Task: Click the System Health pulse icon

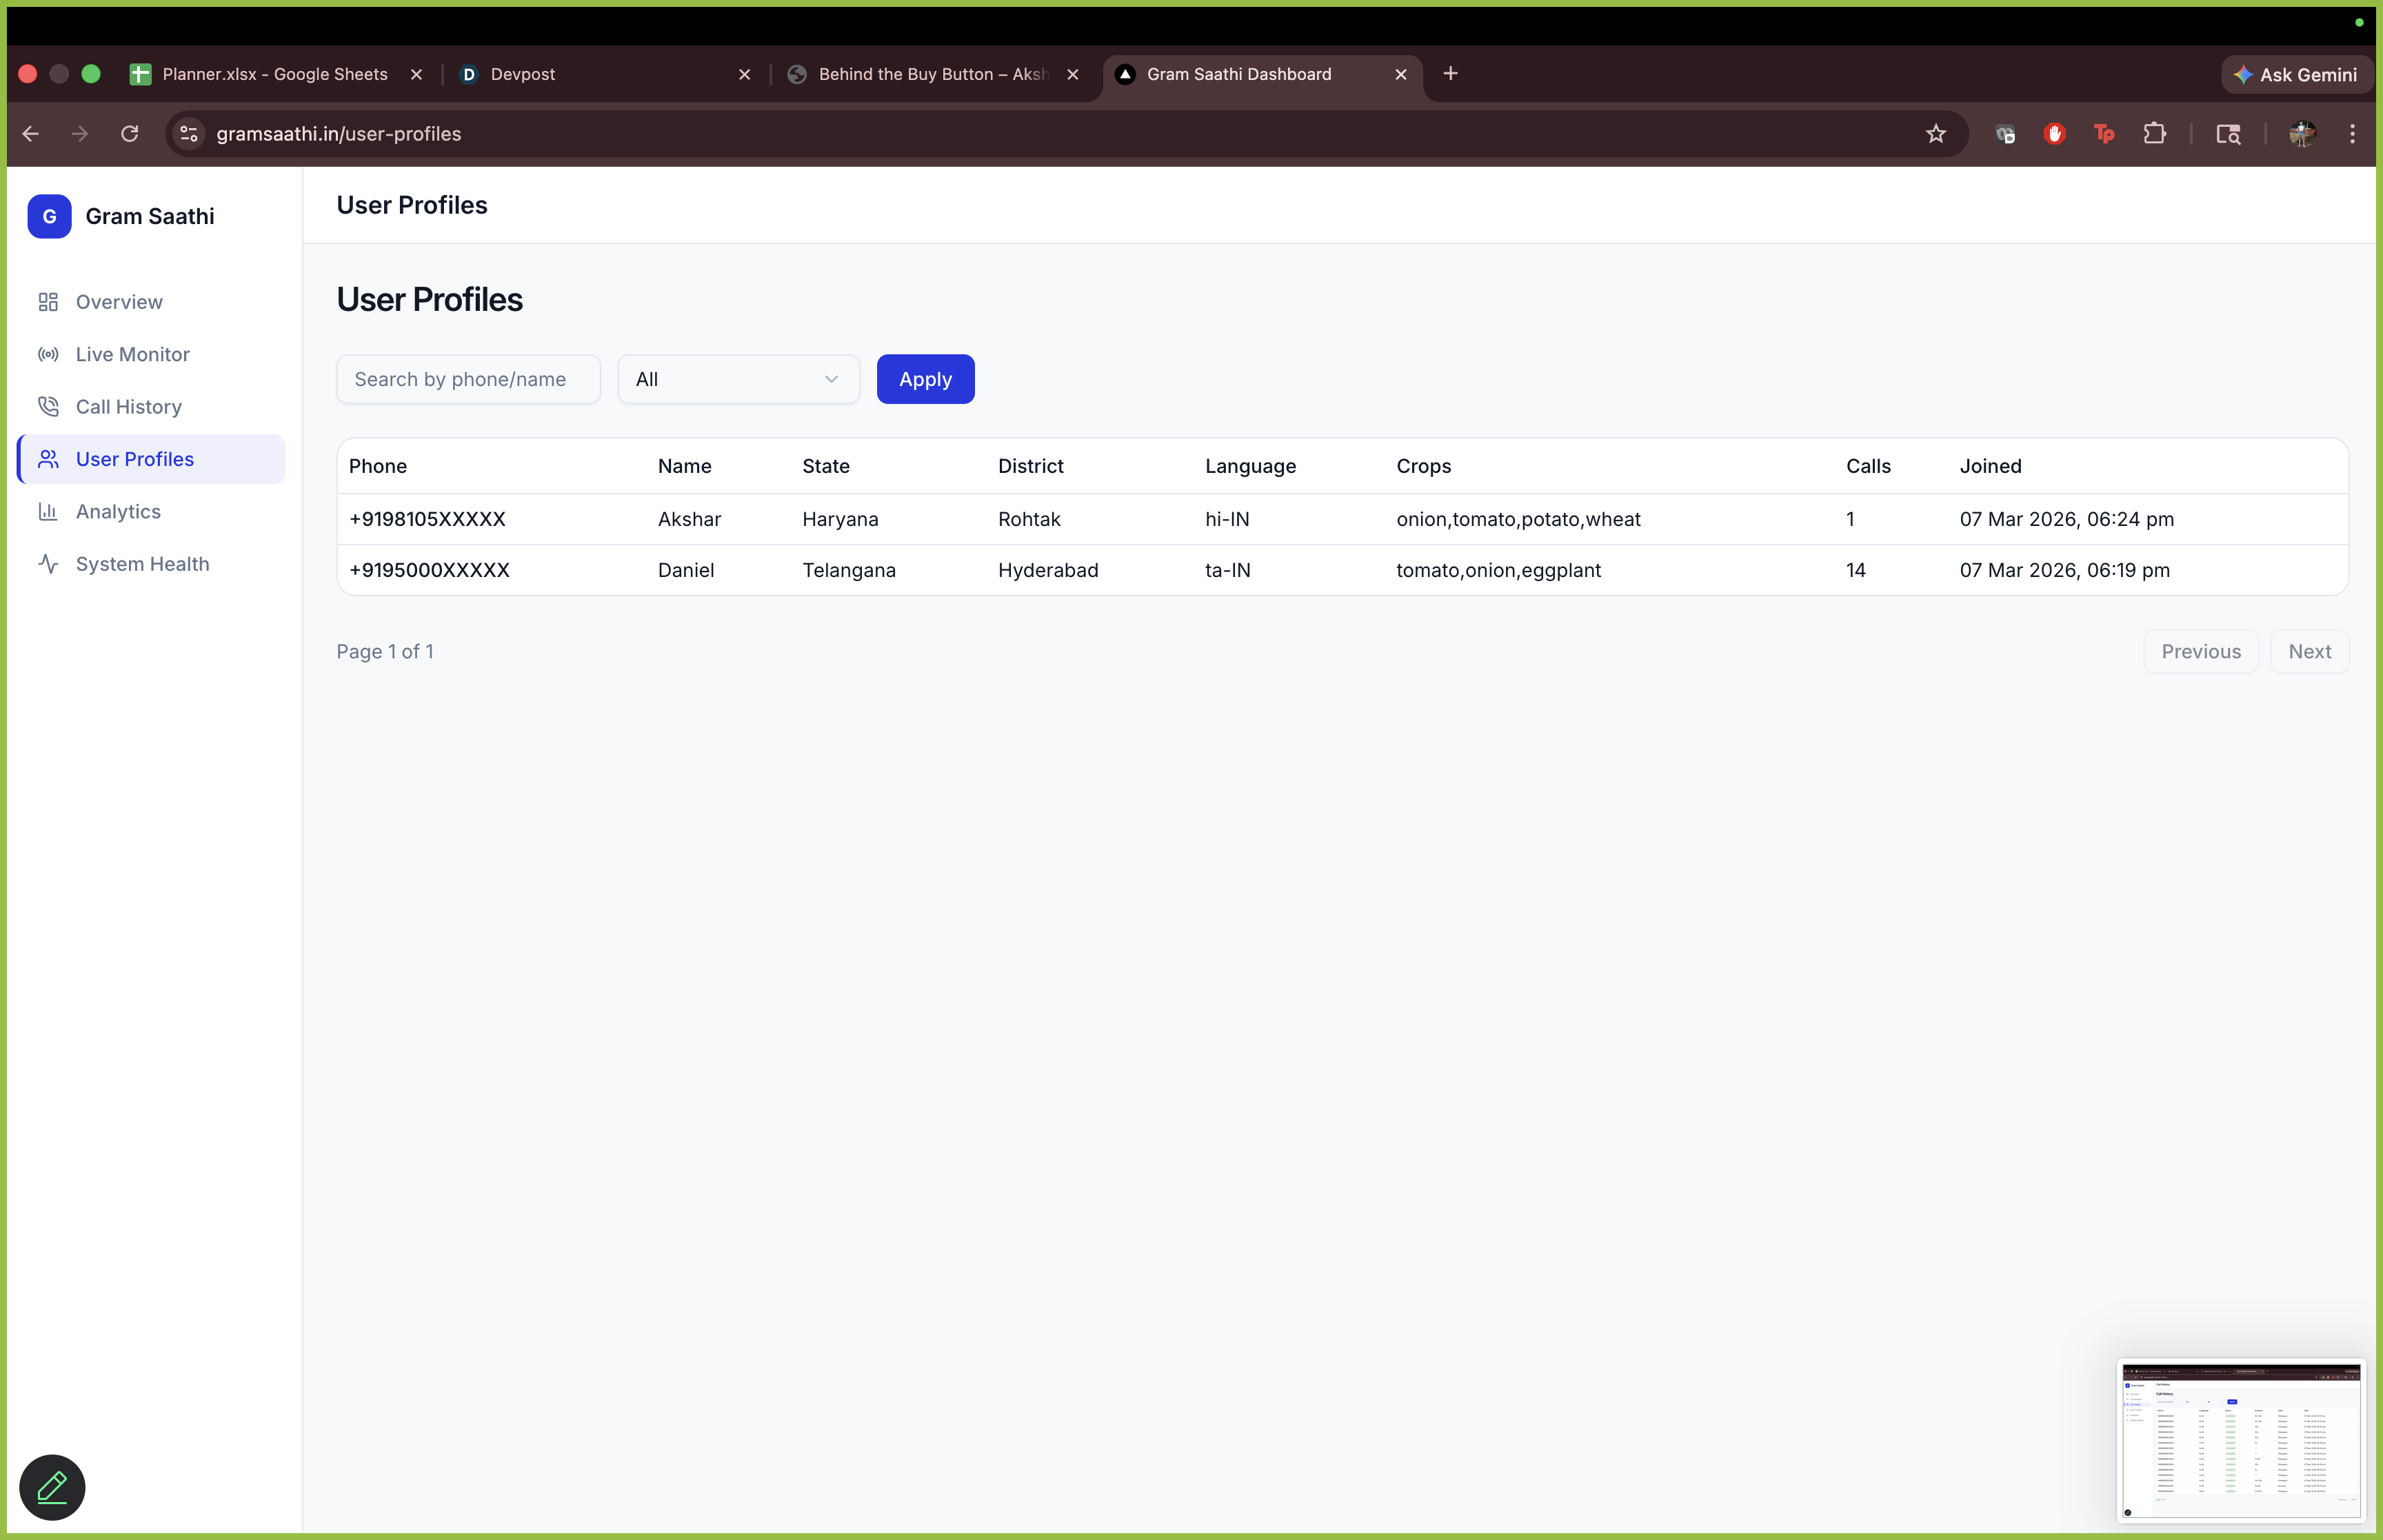Action: 48,563
